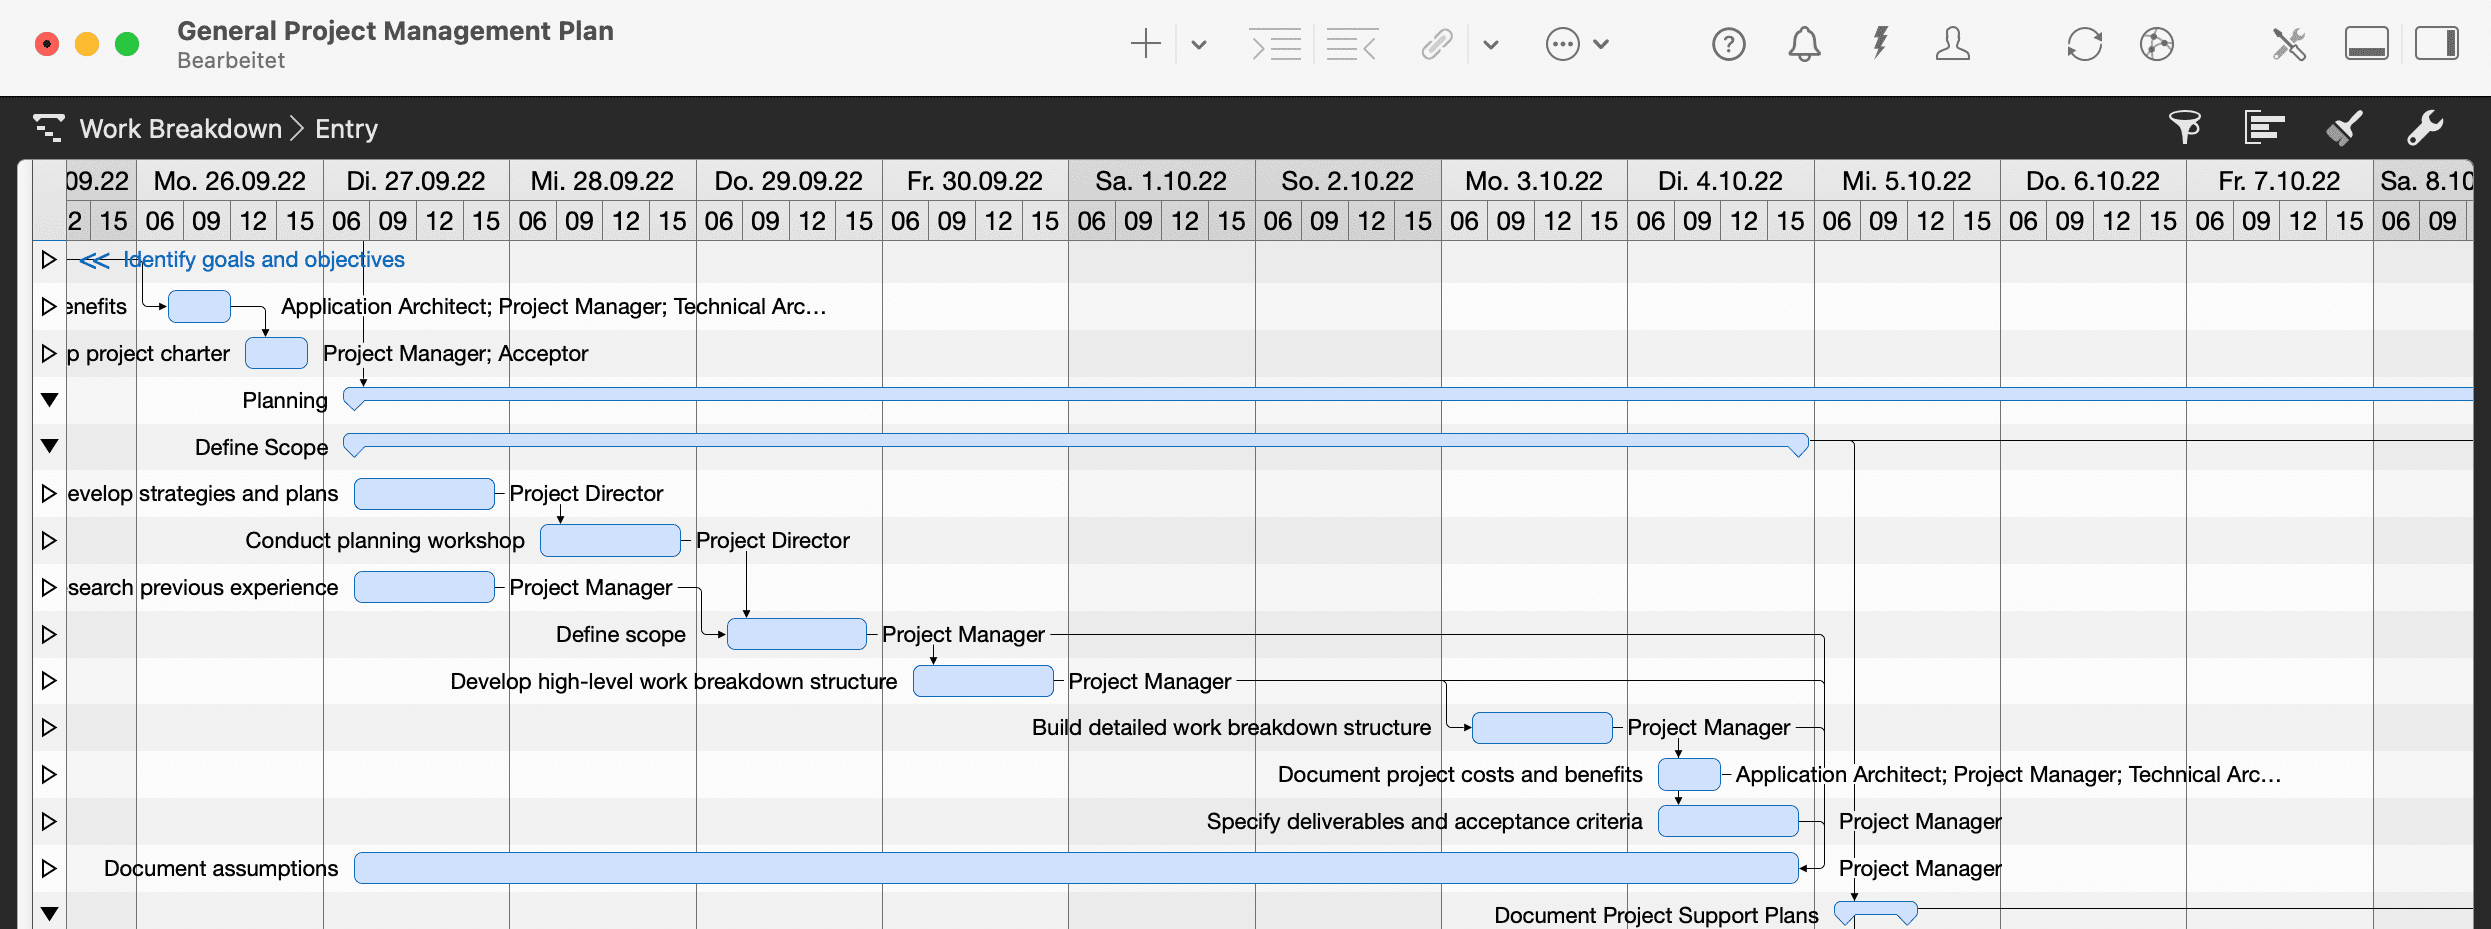Open the filter funnel icon above the chart

click(x=2186, y=128)
